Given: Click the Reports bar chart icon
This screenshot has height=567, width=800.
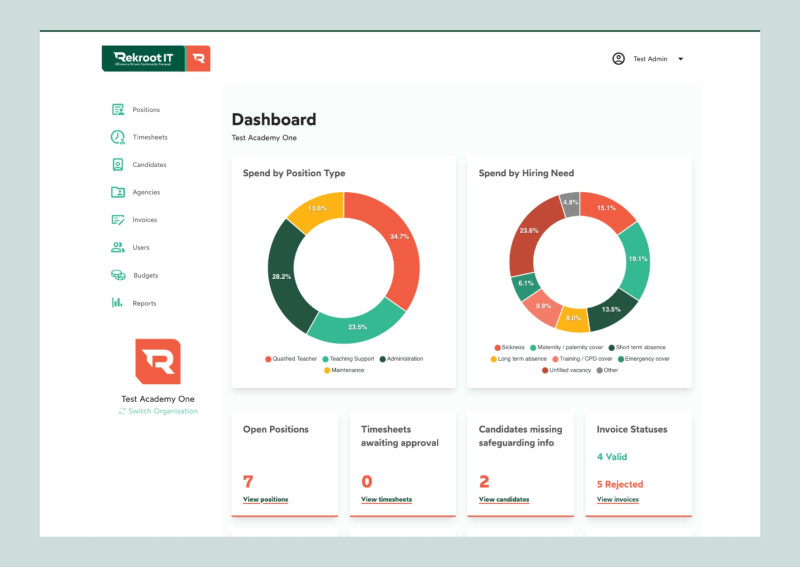Looking at the screenshot, I should pos(117,303).
